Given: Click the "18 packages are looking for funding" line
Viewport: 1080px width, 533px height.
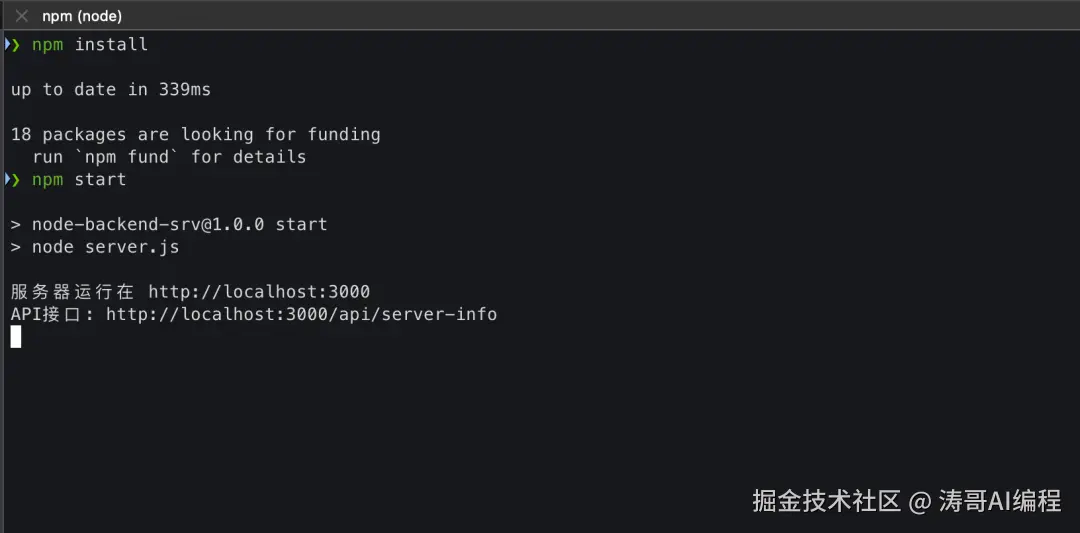Looking at the screenshot, I should pos(196,134).
